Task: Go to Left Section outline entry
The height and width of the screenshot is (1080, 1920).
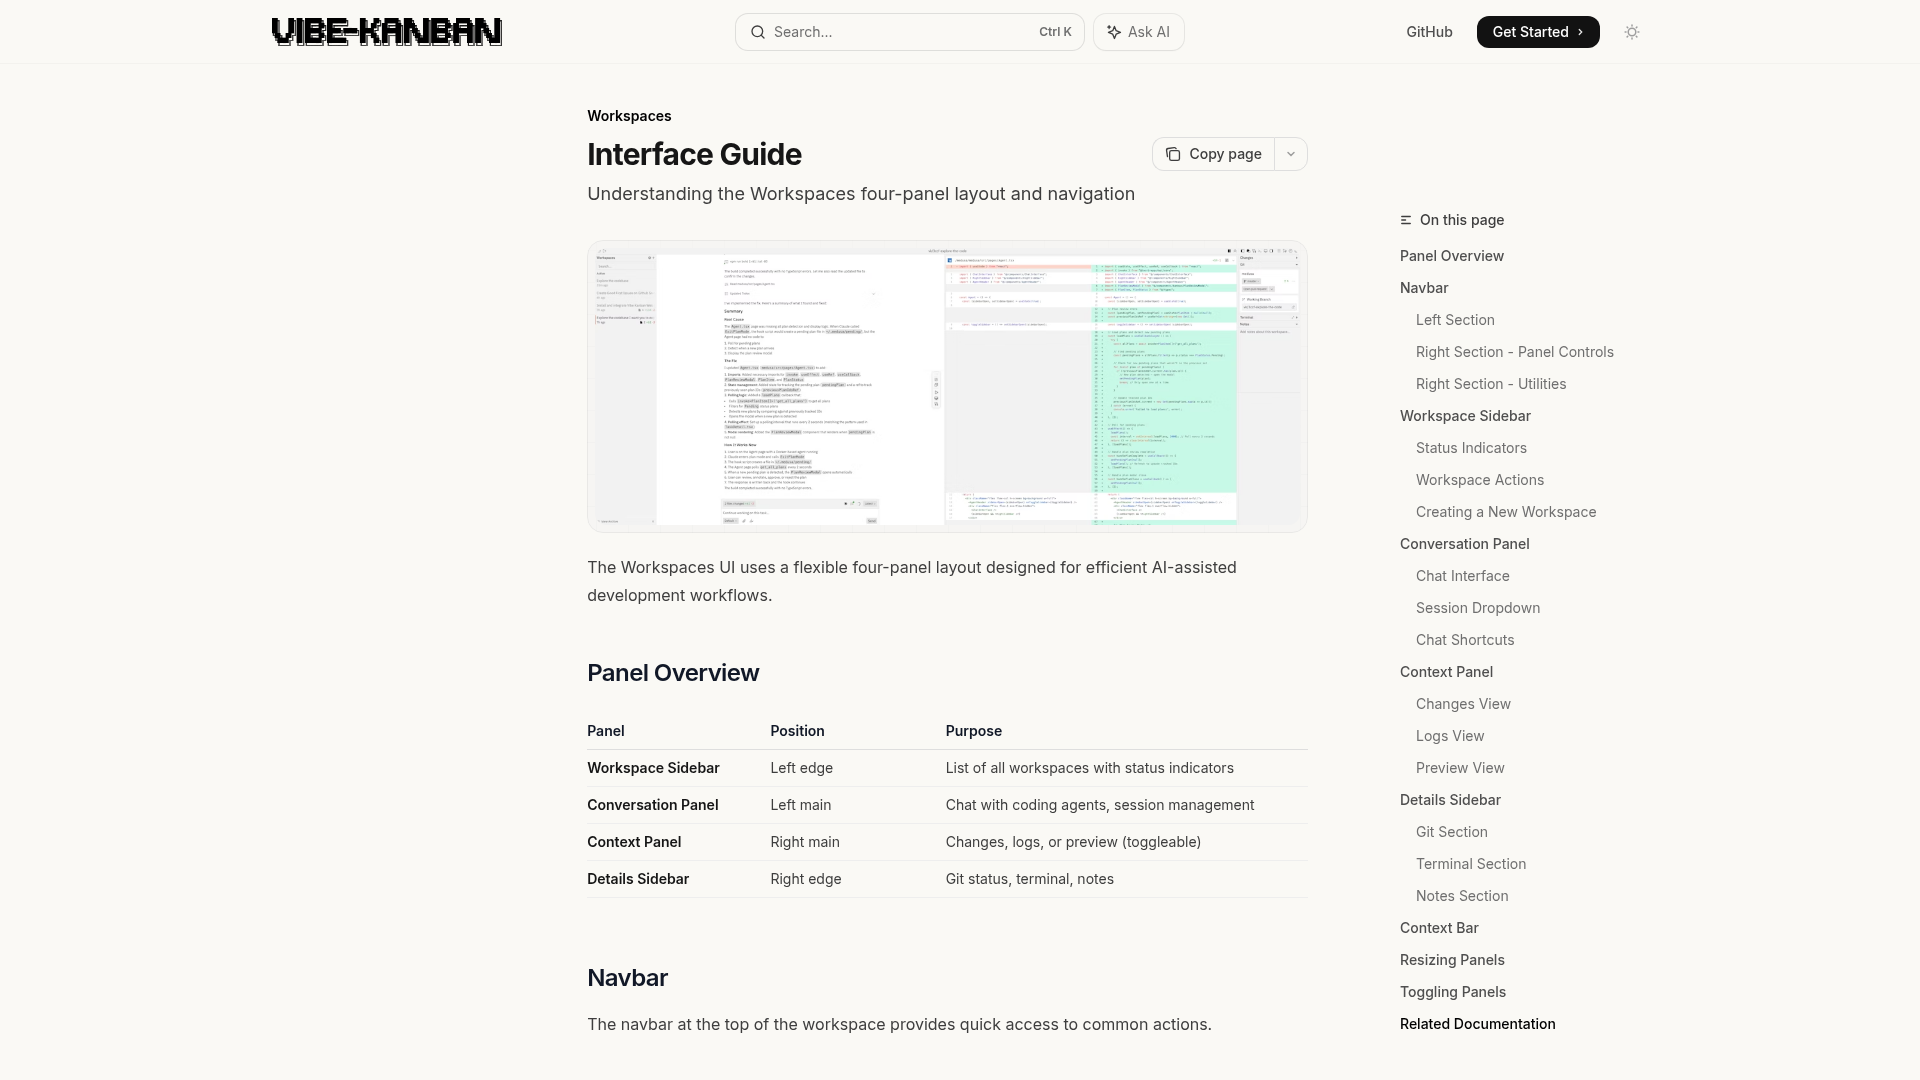Action: (x=1455, y=320)
